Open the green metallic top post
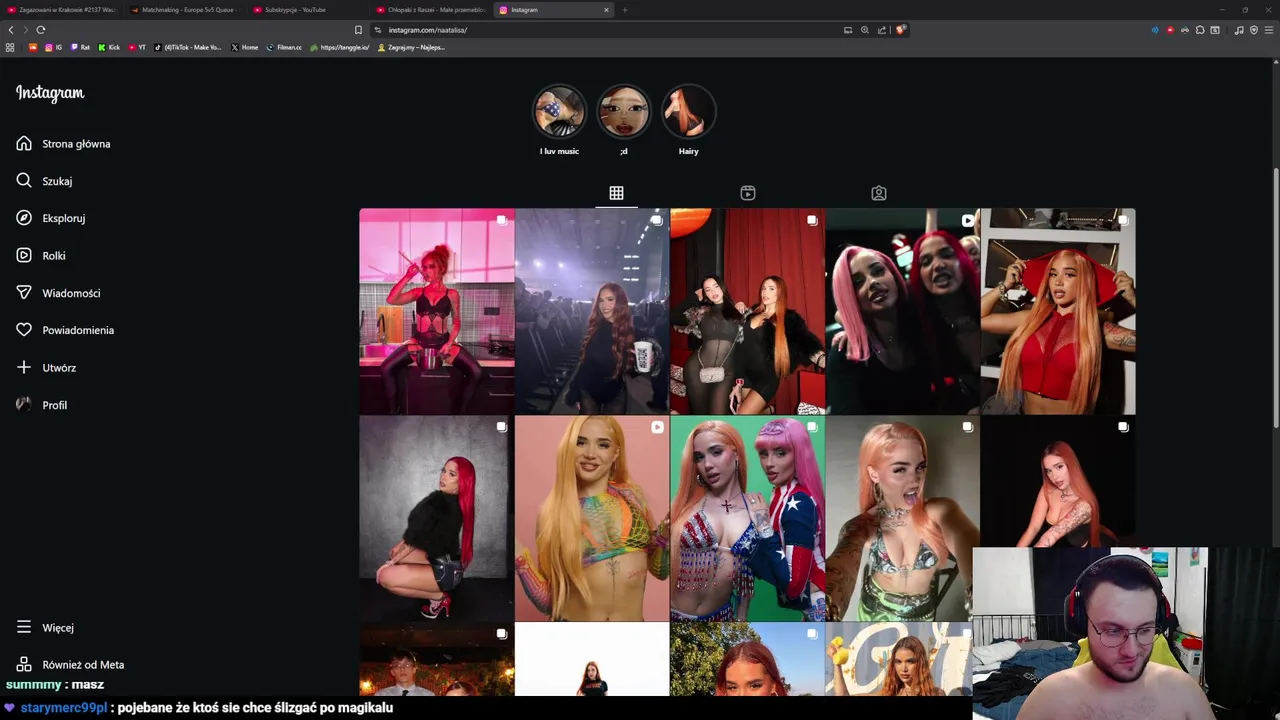This screenshot has height=720, width=1280. point(902,519)
